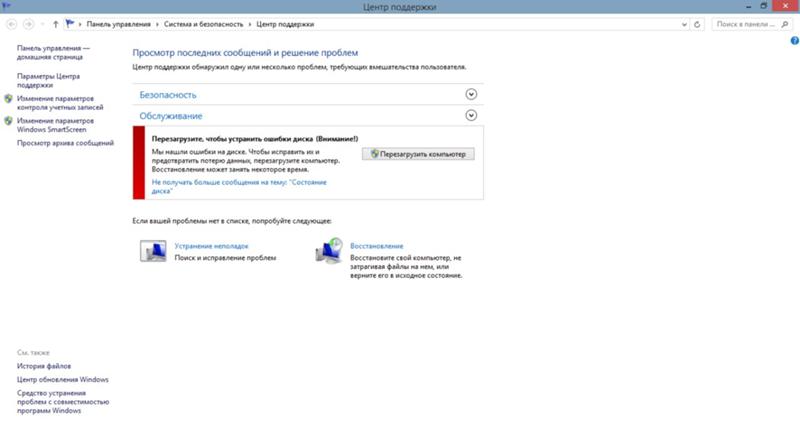Click Система и безопасность breadcrumb

(204, 24)
